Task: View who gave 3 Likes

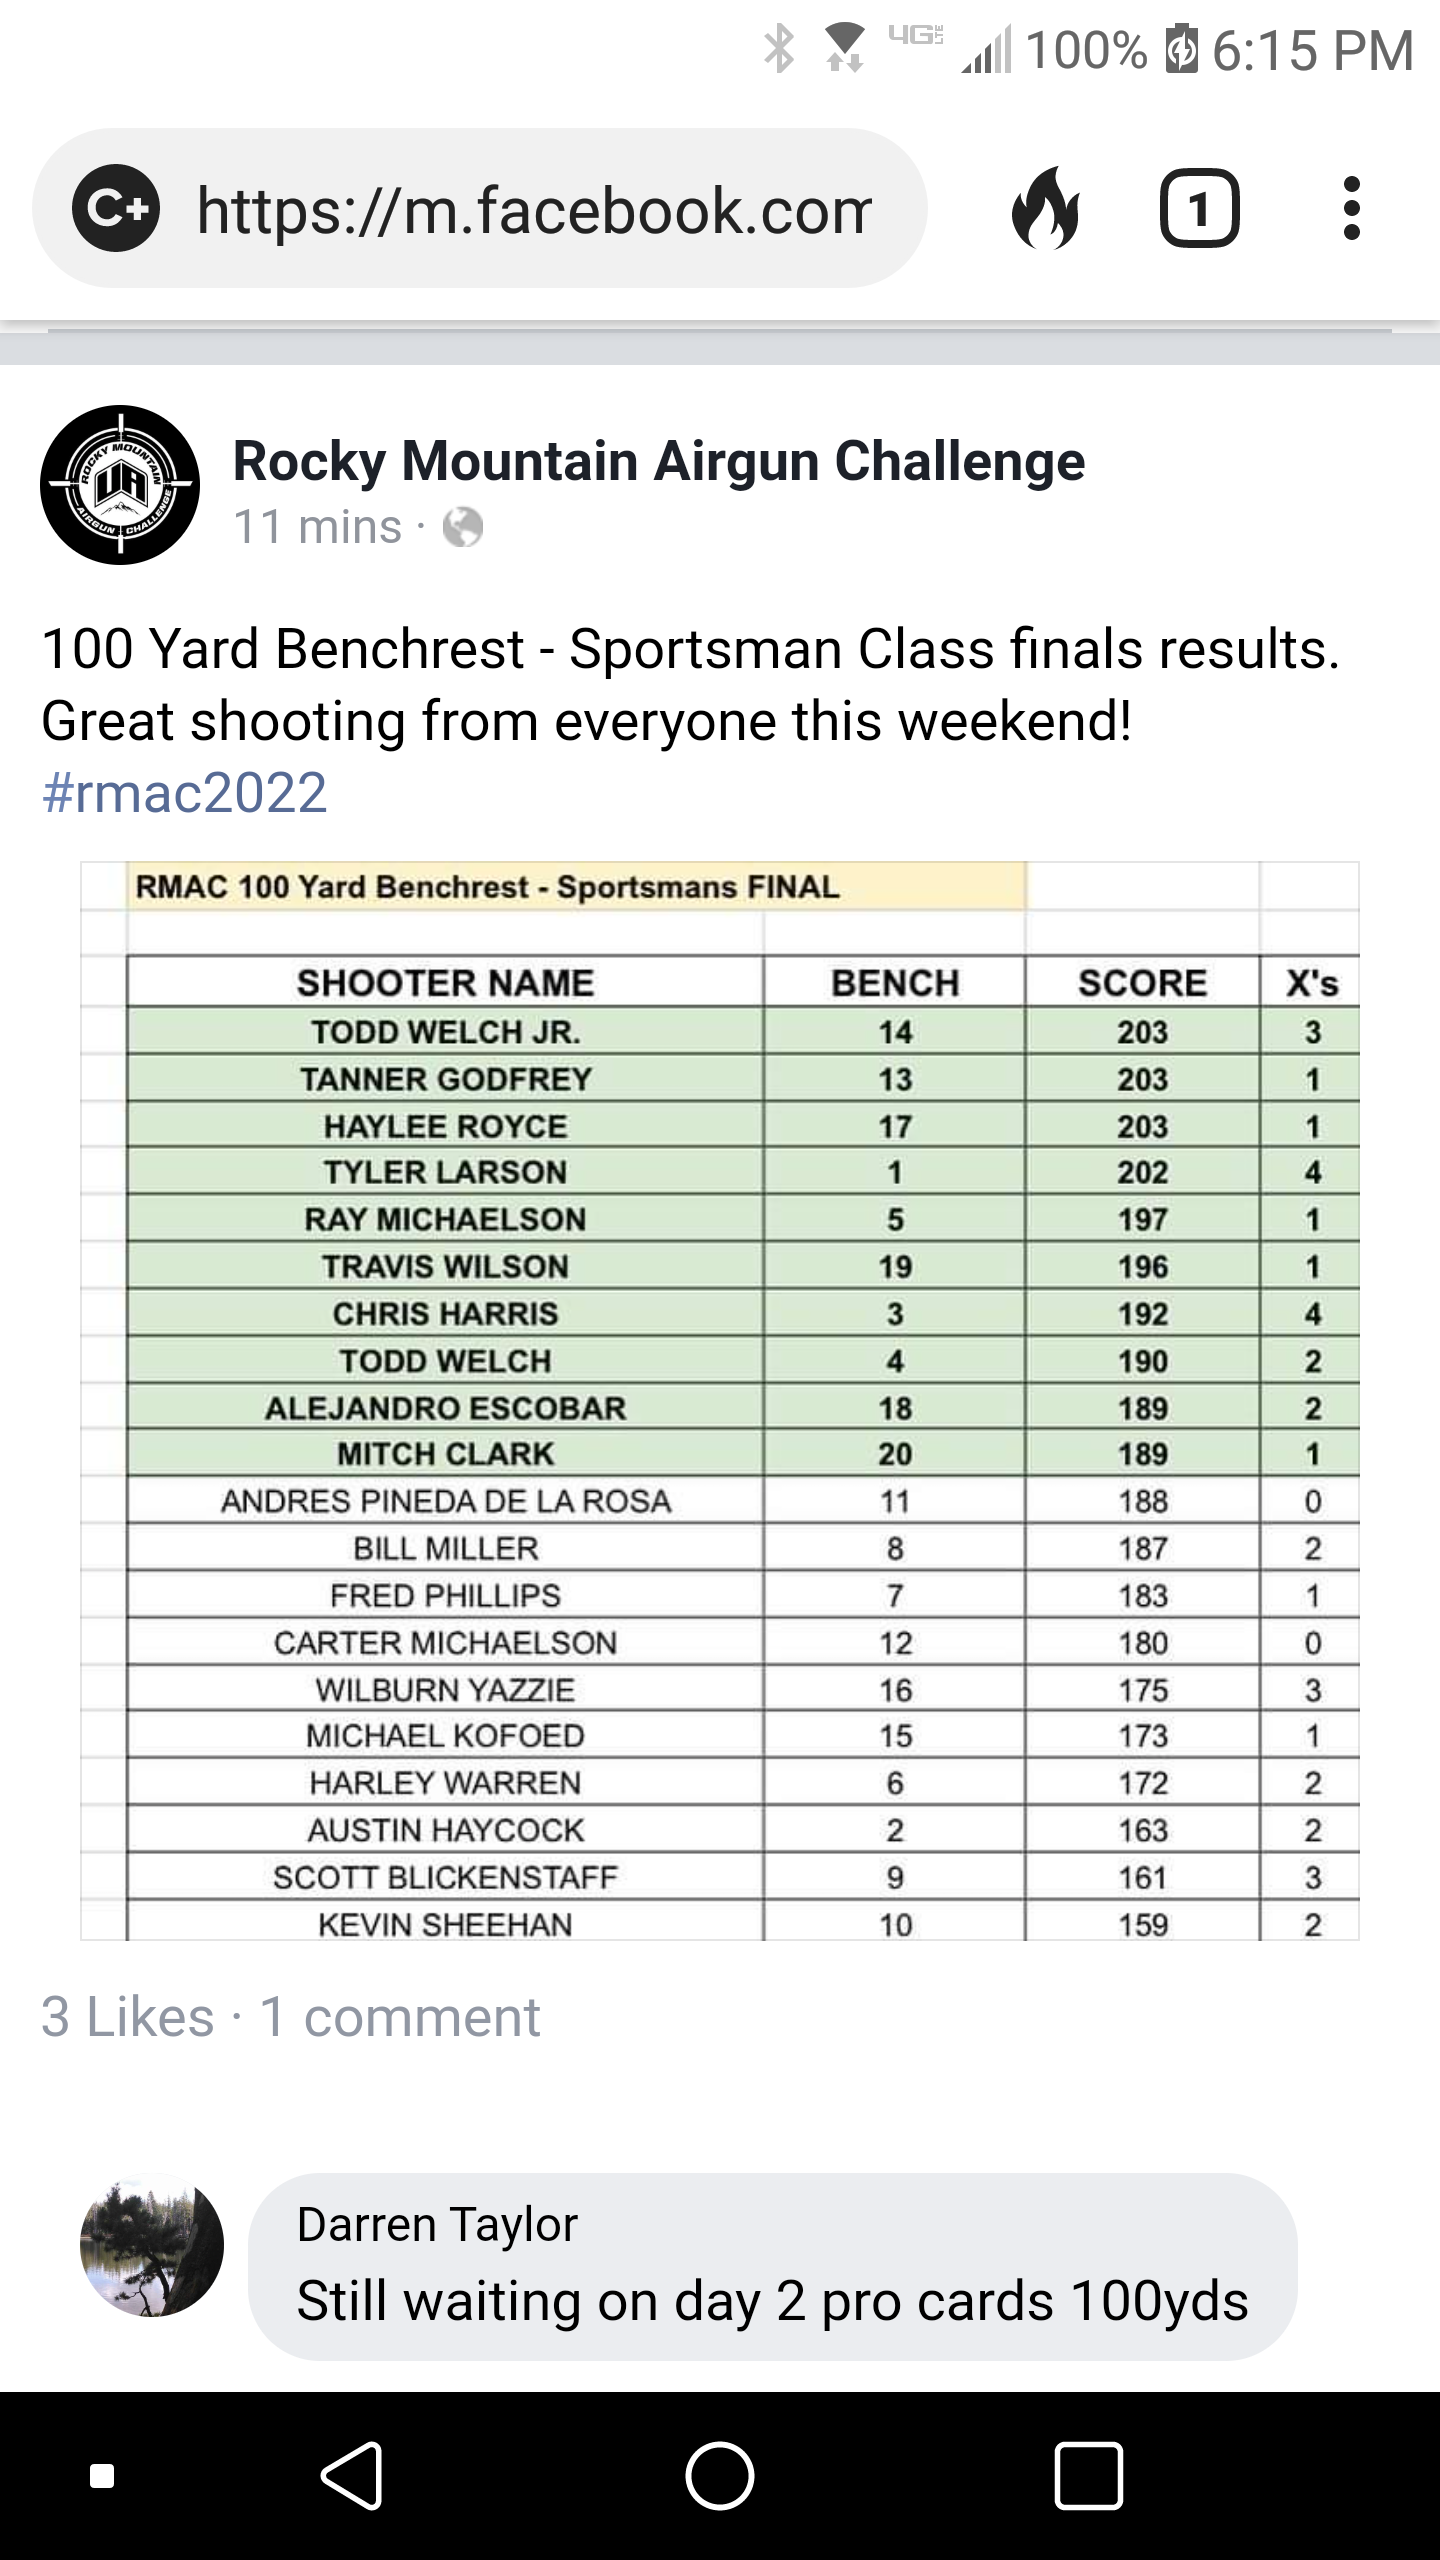Action: [128, 2017]
